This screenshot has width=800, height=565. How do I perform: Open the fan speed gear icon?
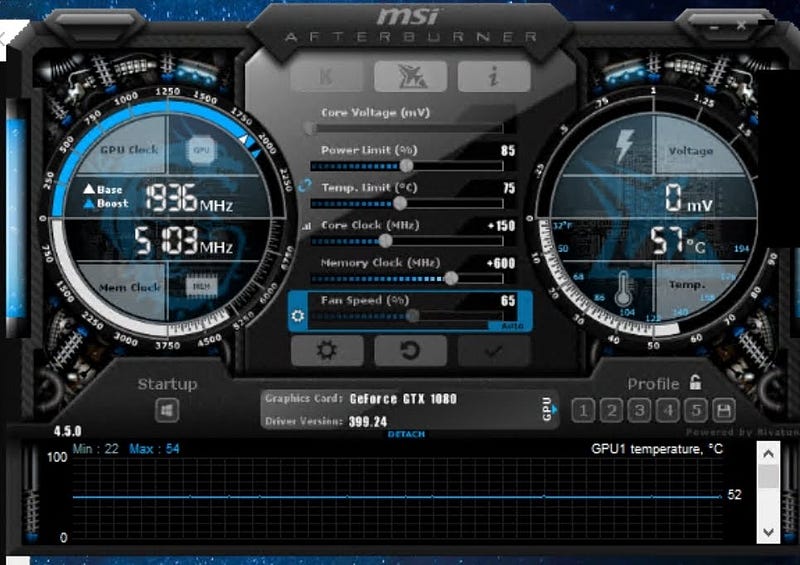tap(297, 316)
